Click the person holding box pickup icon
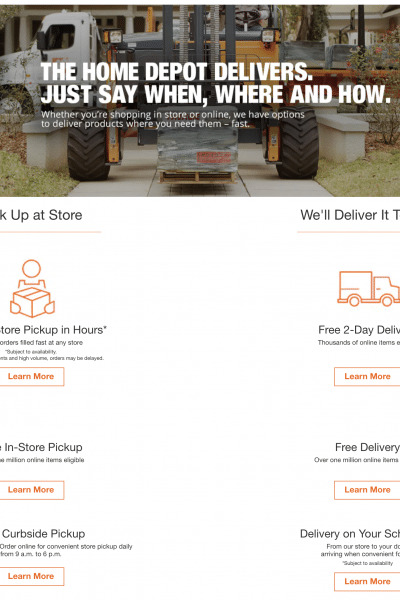This screenshot has height=600, width=400. [32, 289]
